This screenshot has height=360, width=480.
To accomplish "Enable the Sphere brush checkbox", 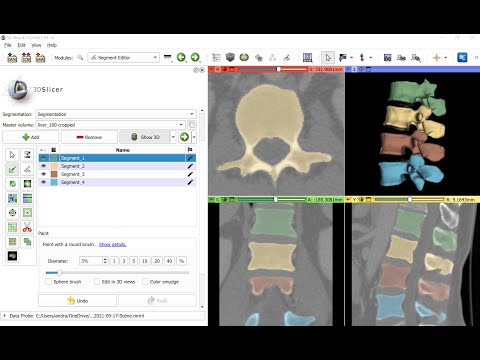I will pos(49,282).
